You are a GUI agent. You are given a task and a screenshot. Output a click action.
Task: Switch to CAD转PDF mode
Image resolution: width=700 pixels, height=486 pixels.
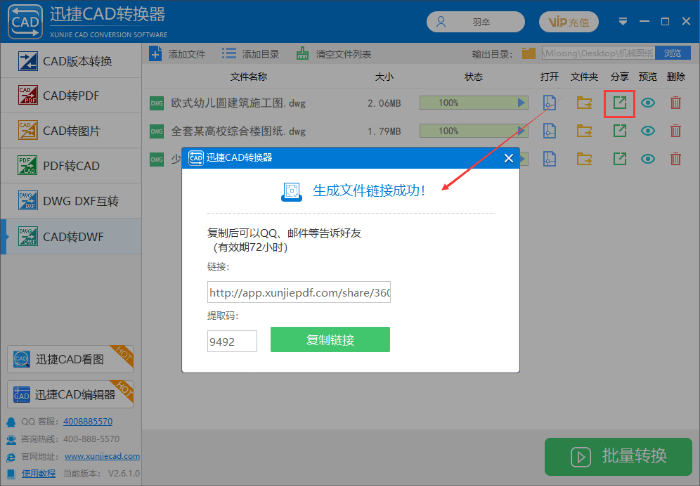tap(71, 96)
